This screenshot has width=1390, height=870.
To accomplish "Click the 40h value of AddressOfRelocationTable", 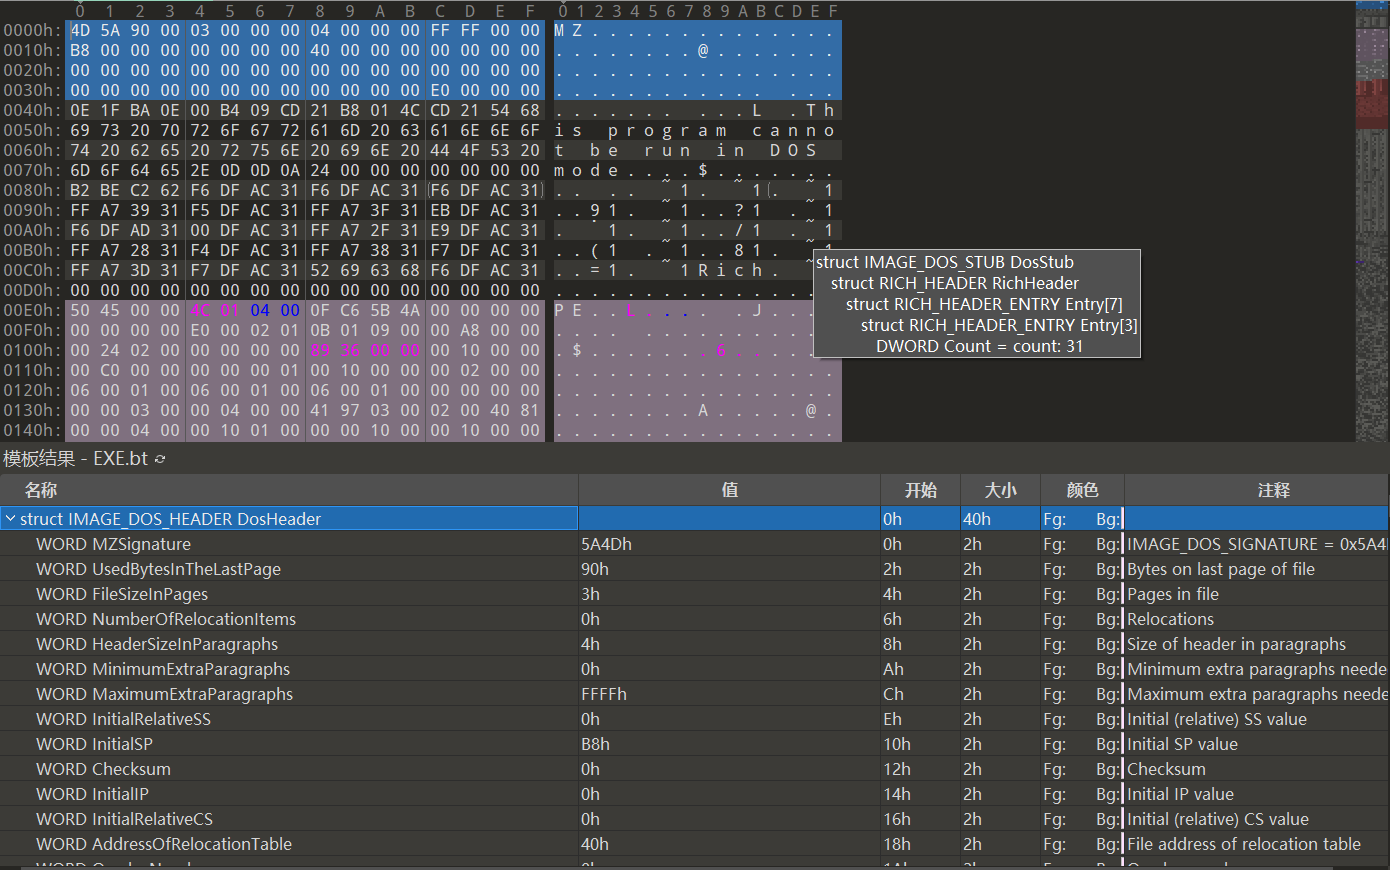I will (x=595, y=844).
